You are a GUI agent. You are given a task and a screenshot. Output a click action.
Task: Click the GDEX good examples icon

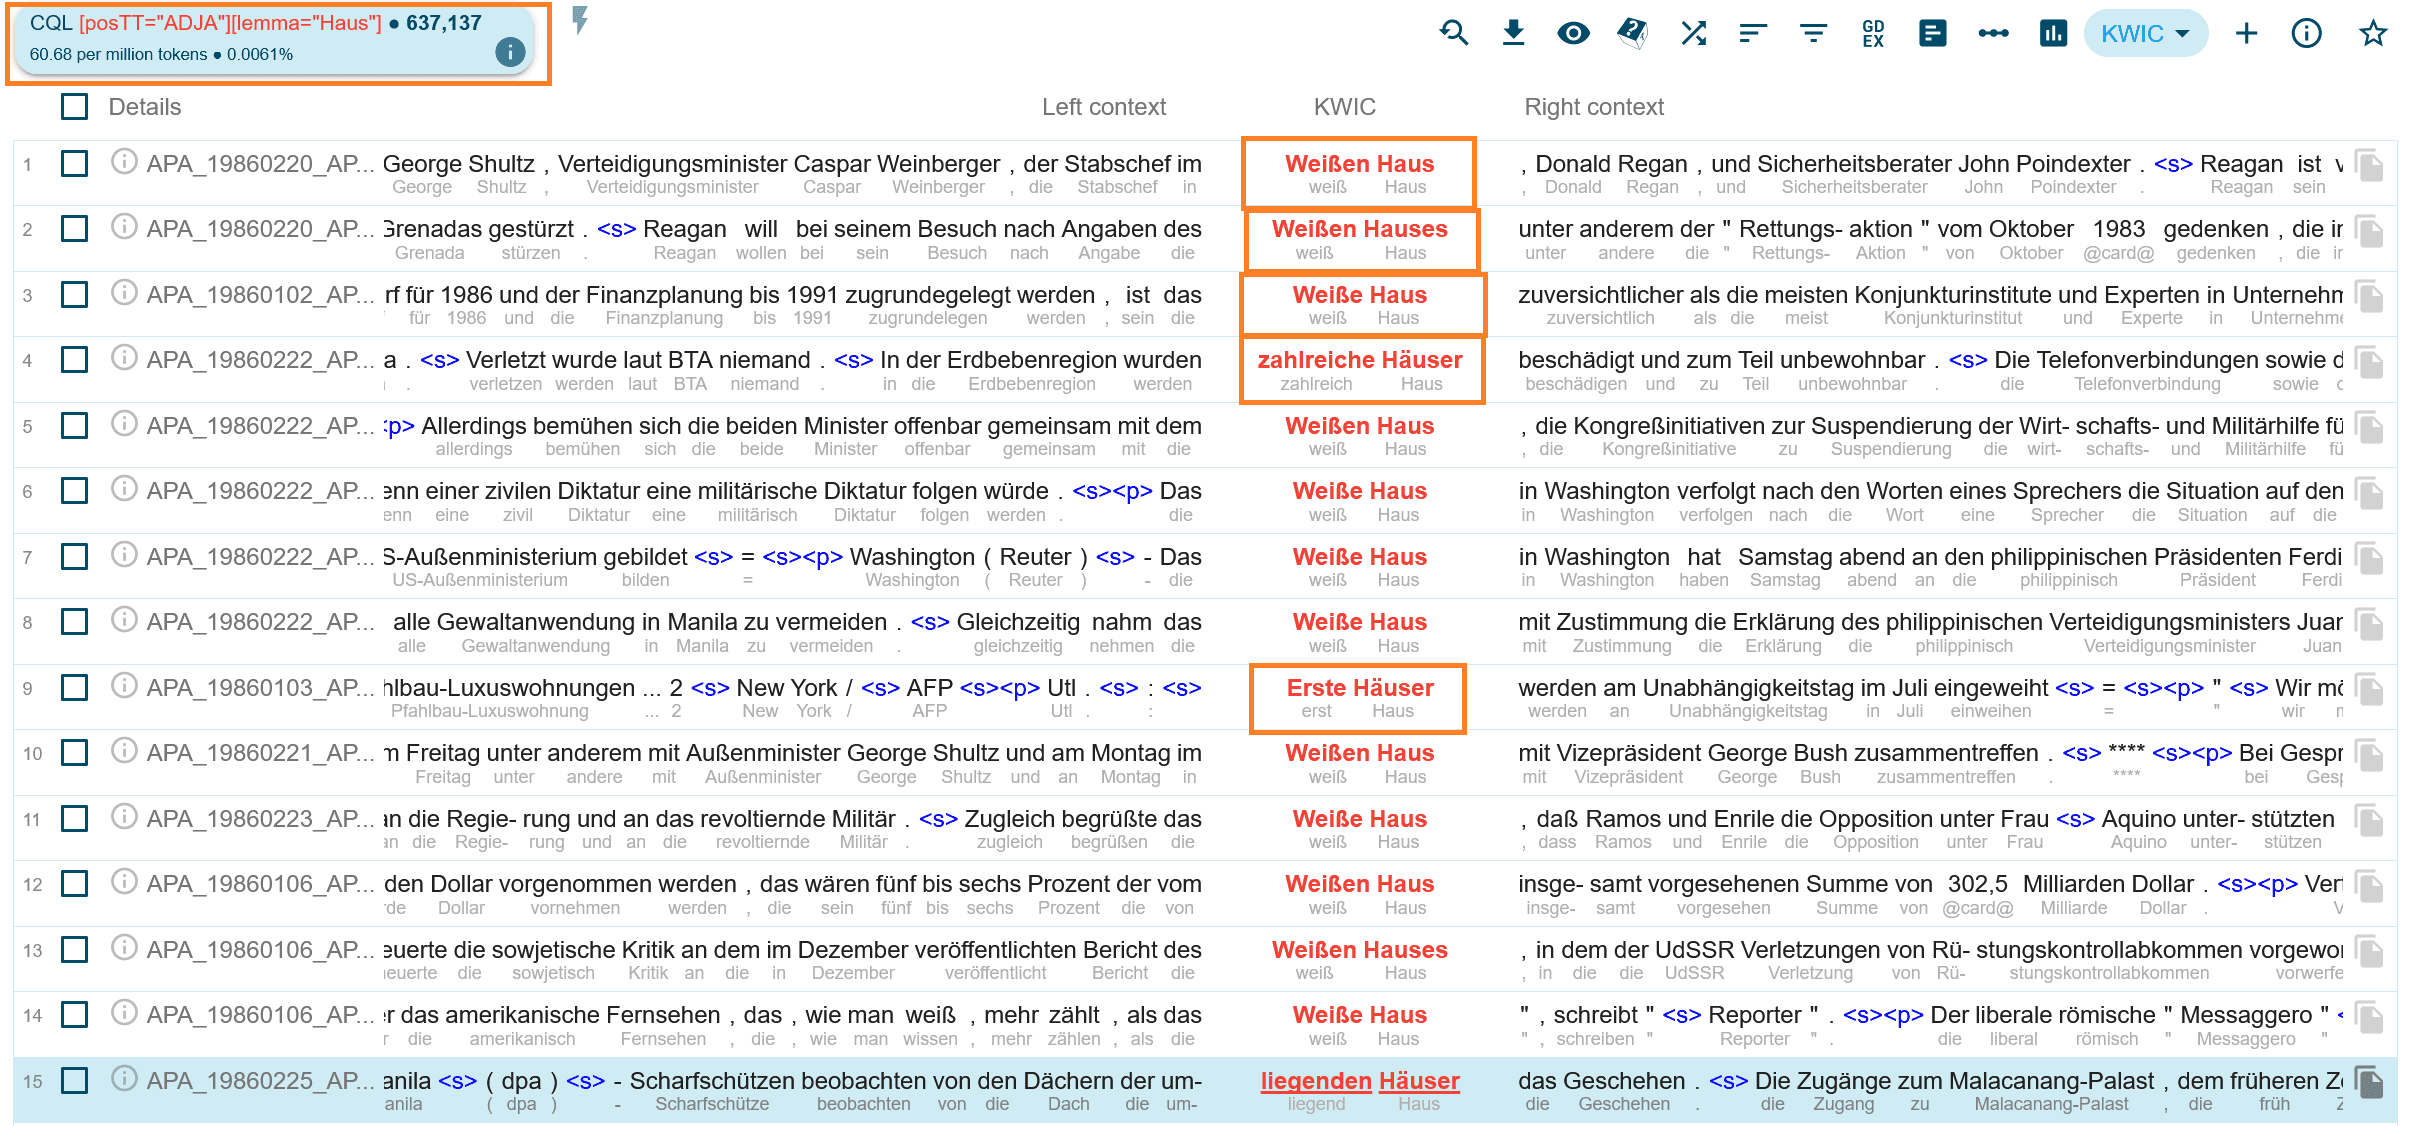(x=1873, y=33)
